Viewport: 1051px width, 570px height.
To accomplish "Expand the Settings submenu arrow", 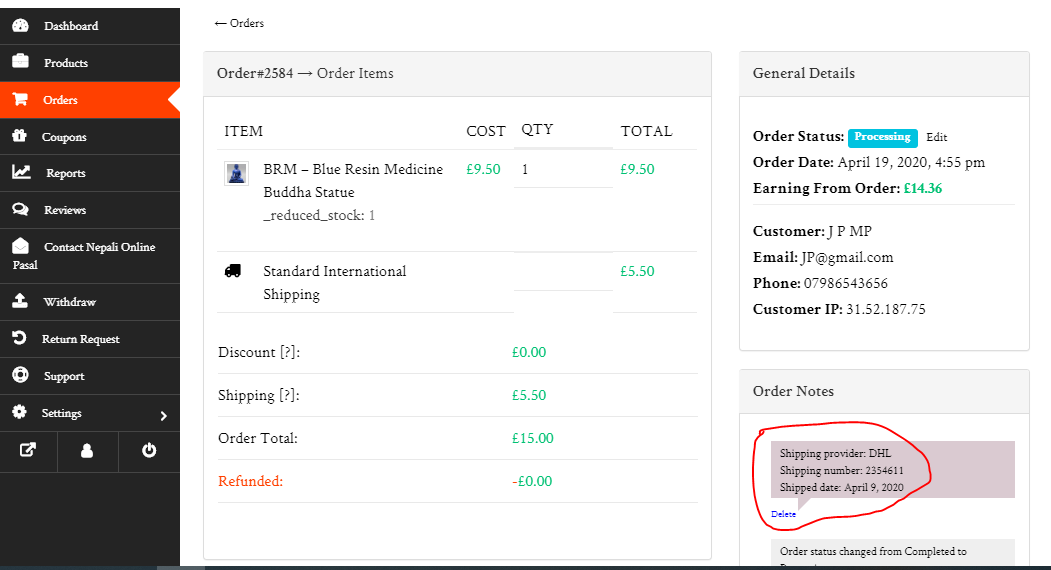I will (x=164, y=415).
